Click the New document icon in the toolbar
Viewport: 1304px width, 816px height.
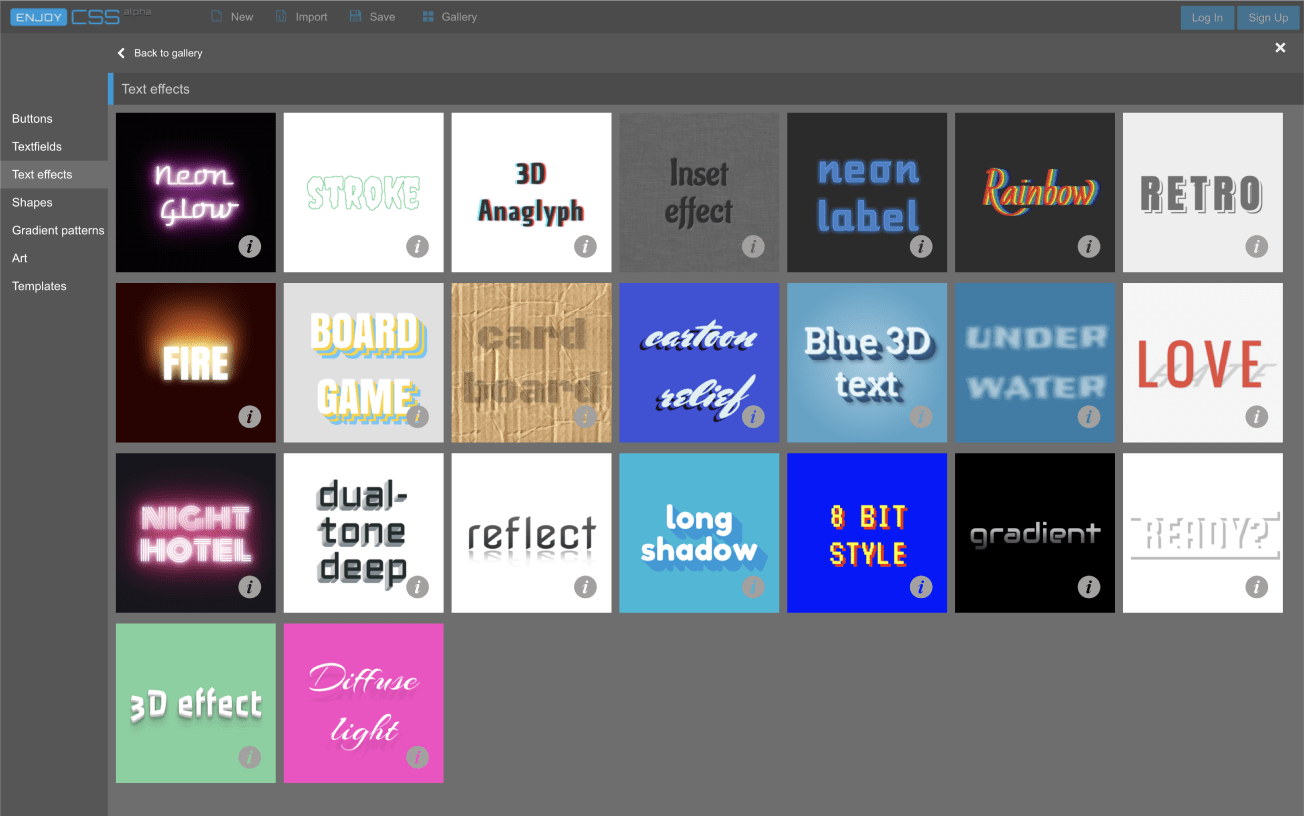[x=216, y=17]
